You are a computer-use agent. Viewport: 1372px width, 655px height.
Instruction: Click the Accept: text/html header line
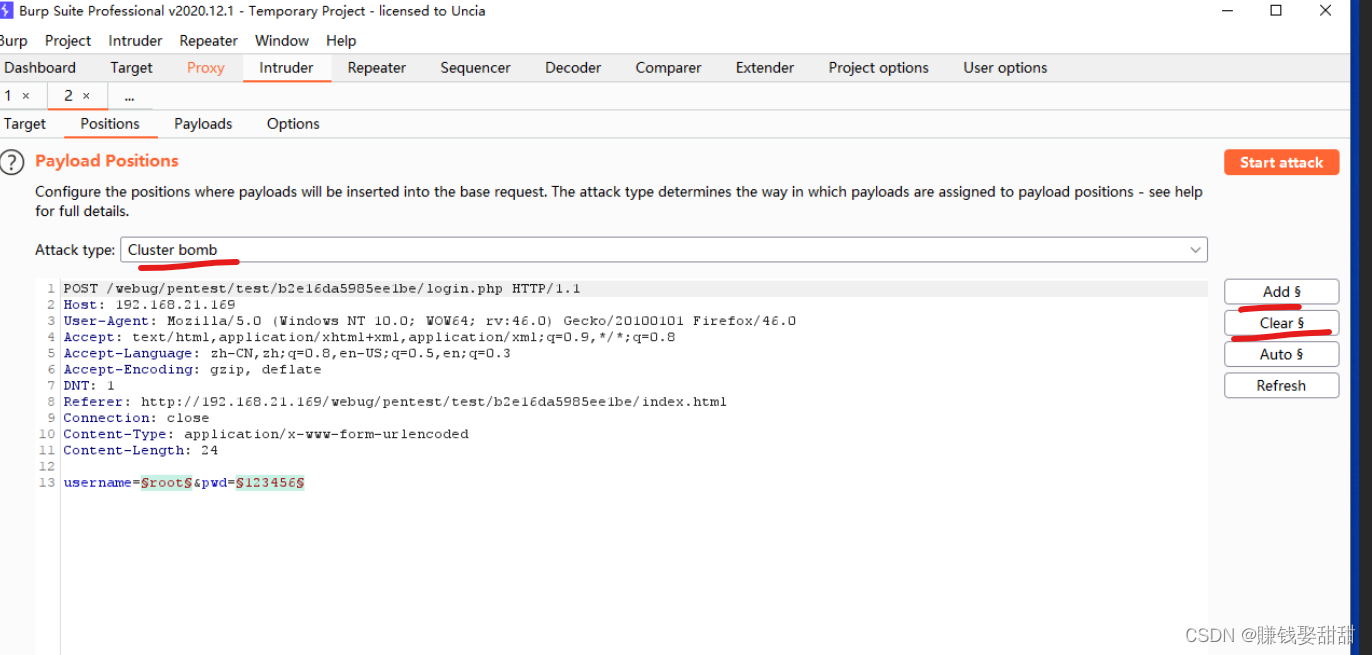369,337
